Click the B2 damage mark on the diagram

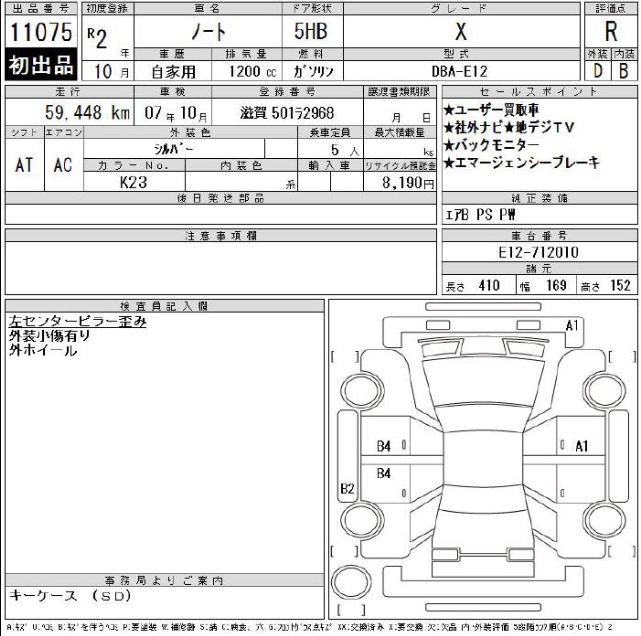point(347,489)
